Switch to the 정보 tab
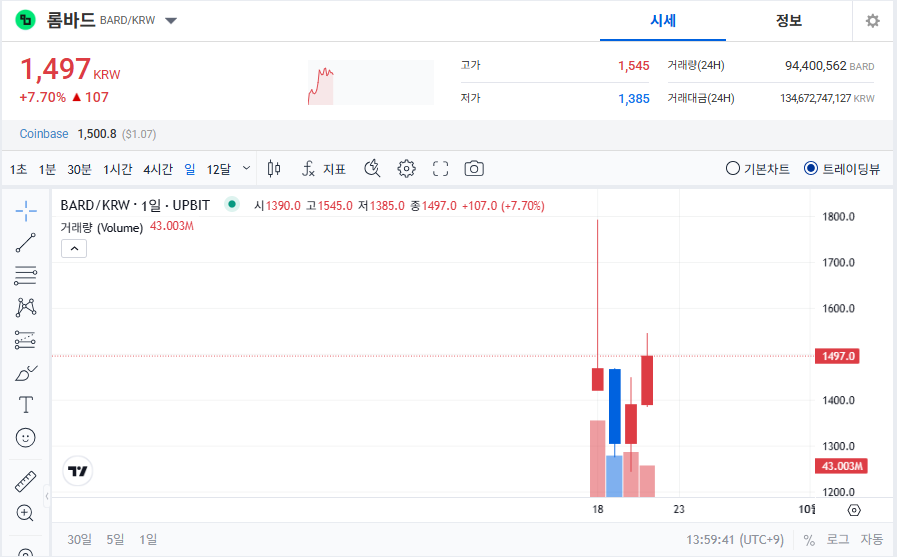The width and height of the screenshot is (897, 557). (x=789, y=21)
